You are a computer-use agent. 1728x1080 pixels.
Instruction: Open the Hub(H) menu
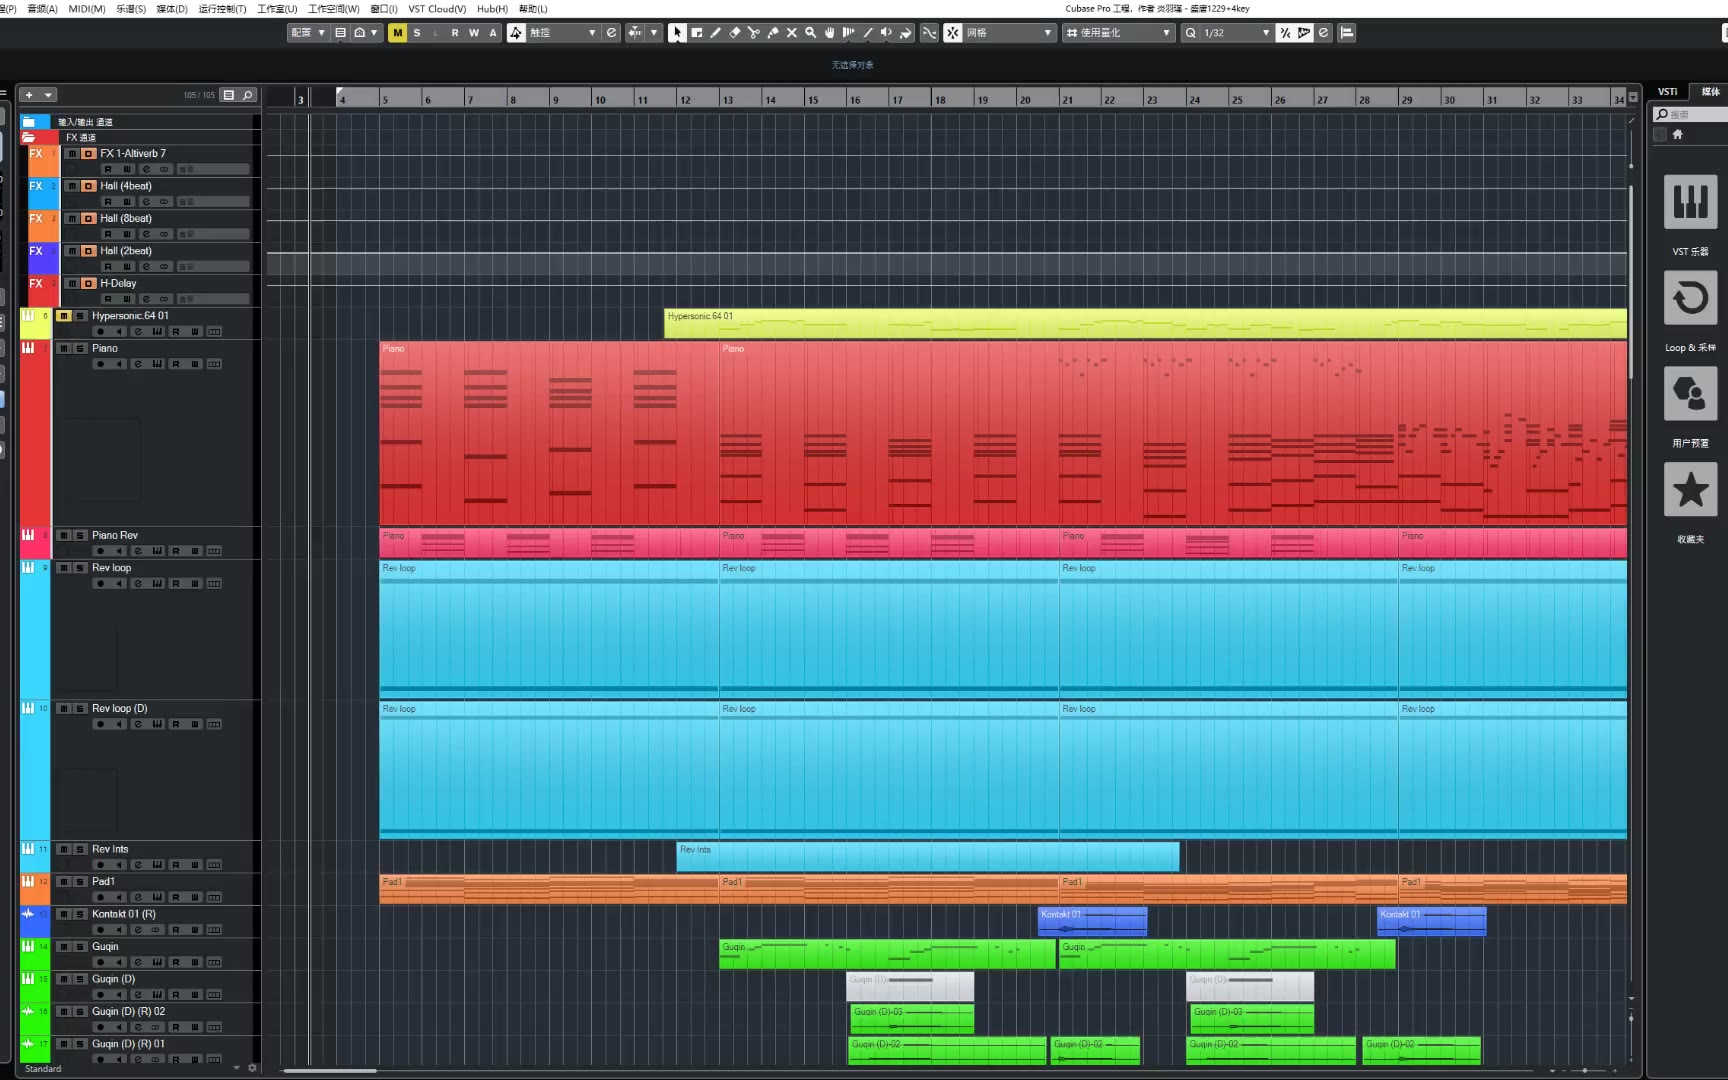(x=492, y=8)
